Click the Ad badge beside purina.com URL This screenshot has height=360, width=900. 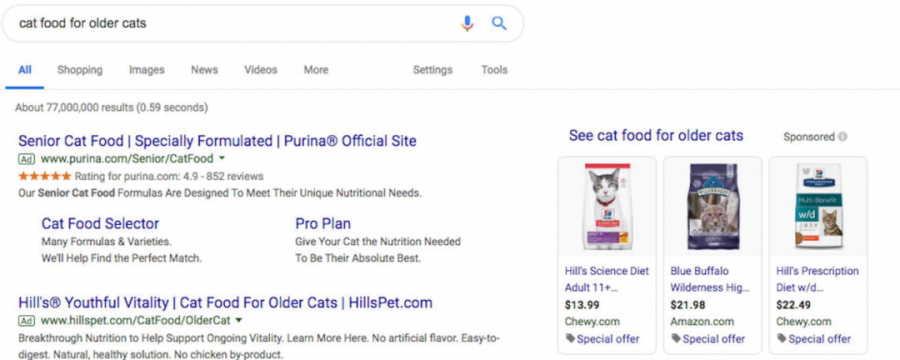pyautogui.click(x=26, y=159)
